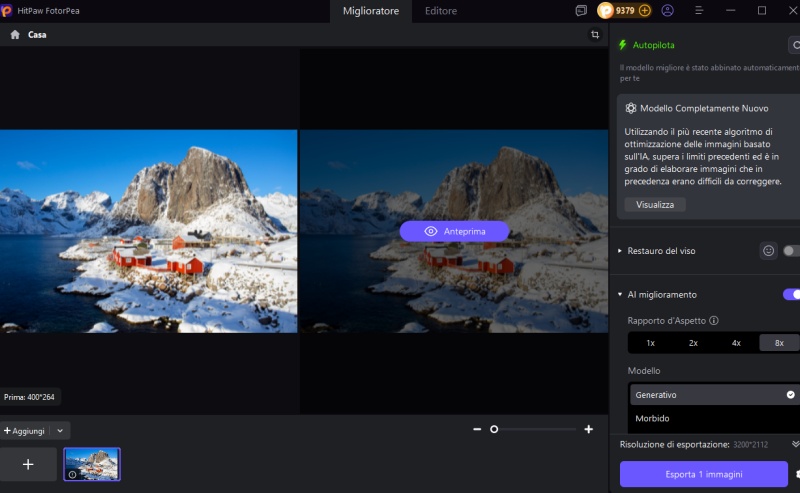
Task: Go to Casa breadcrumb
Action: pos(37,35)
